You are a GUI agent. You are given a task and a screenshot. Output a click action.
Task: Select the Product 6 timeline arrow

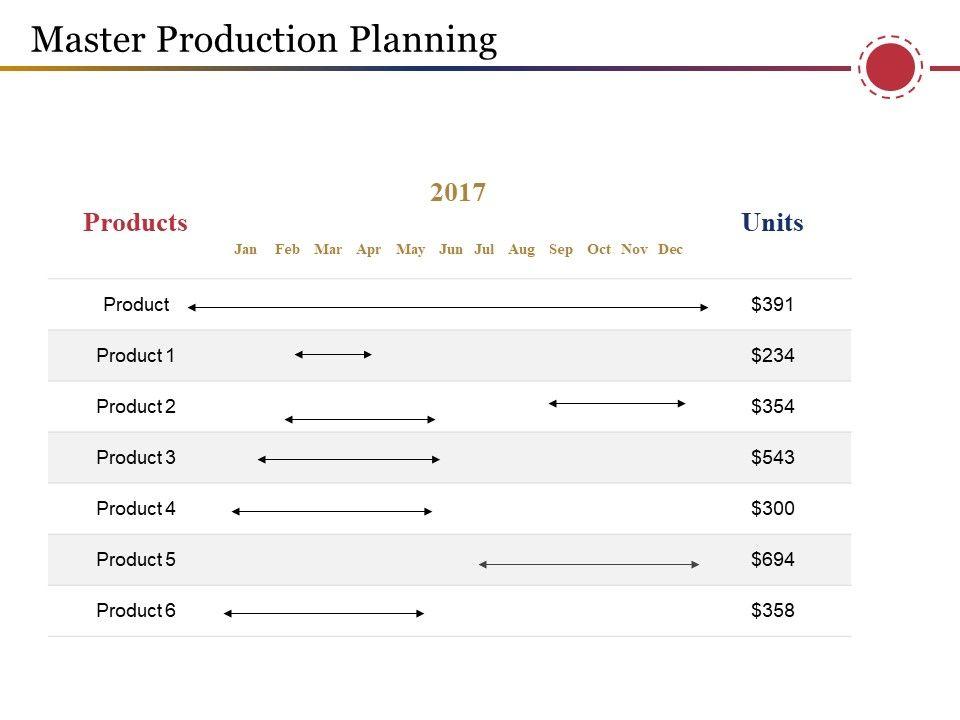(x=324, y=613)
